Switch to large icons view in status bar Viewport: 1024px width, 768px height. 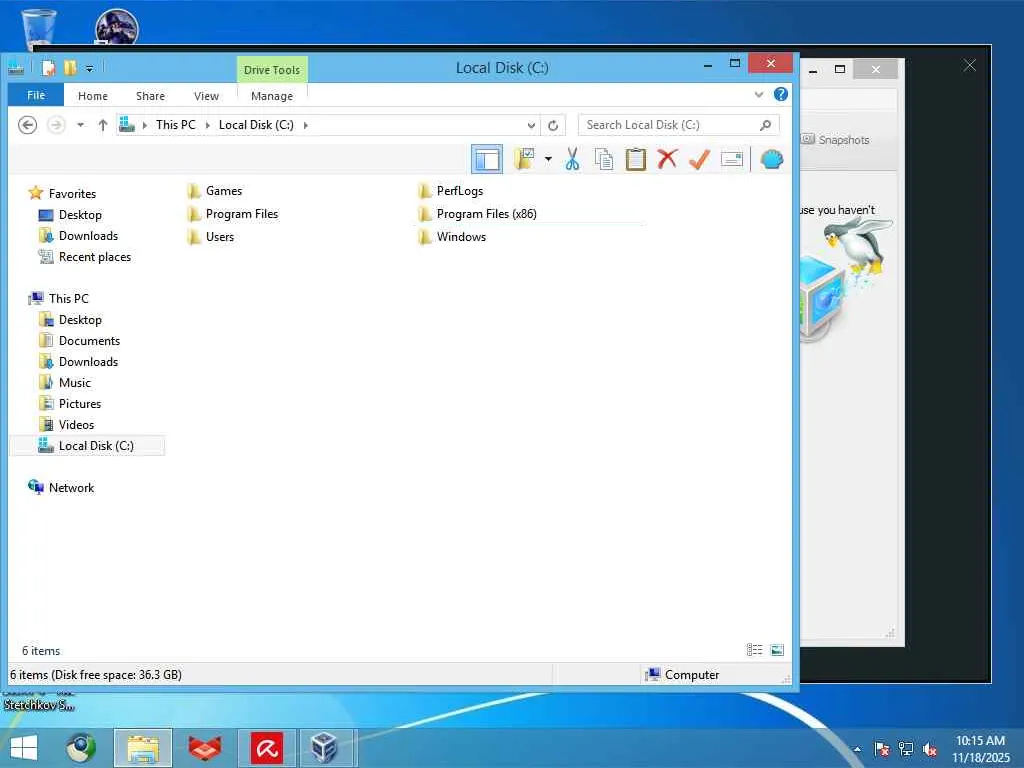[x=777, y=650]
